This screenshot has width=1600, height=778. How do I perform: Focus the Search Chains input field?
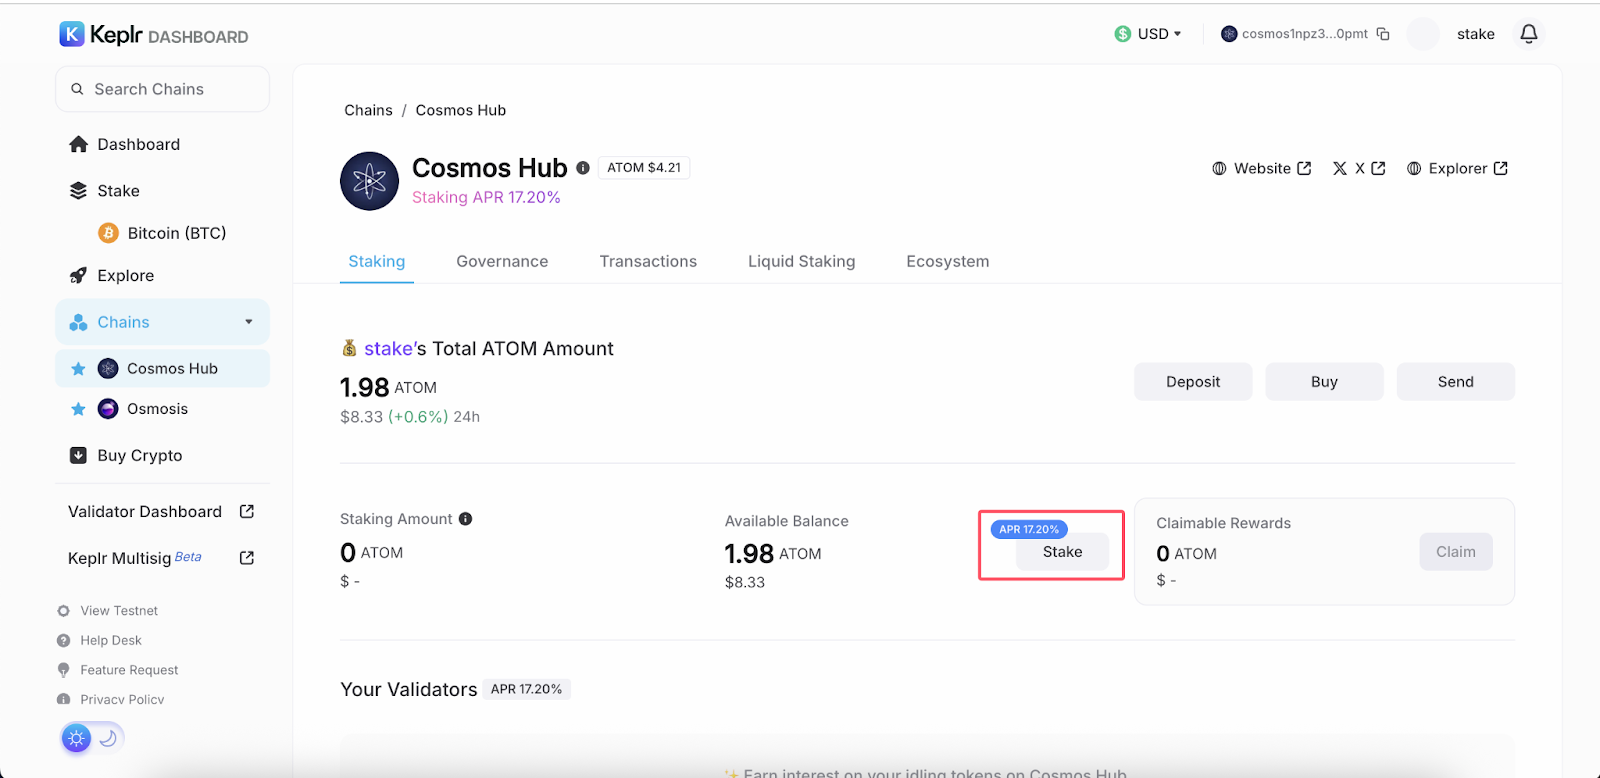163,90
